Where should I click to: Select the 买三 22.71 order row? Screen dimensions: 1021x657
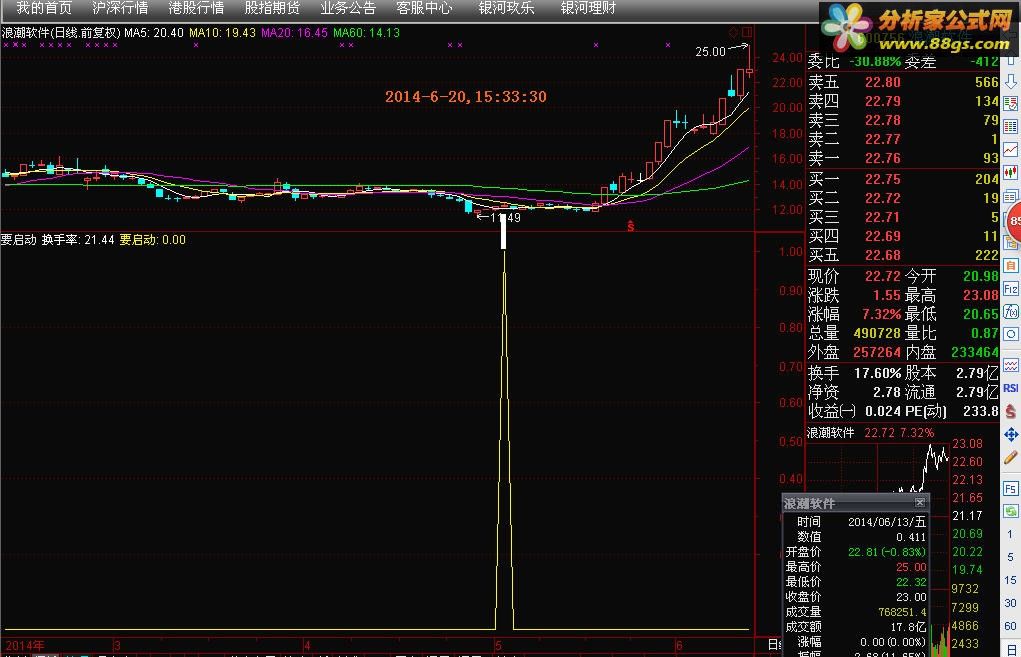coord(902,217)
